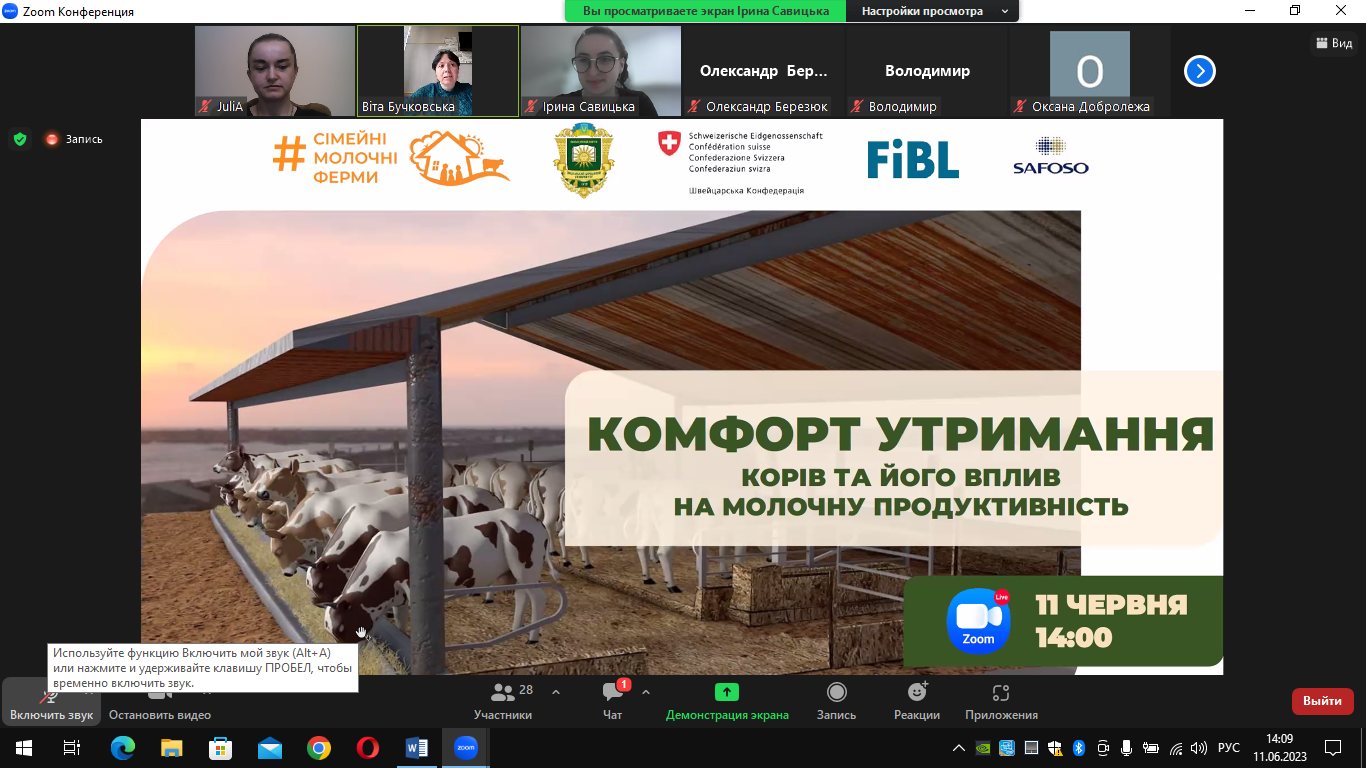Click the red Выйти leave button
The width and height of the screenshot is (1366, 768).
click(x=1322, y=701)
